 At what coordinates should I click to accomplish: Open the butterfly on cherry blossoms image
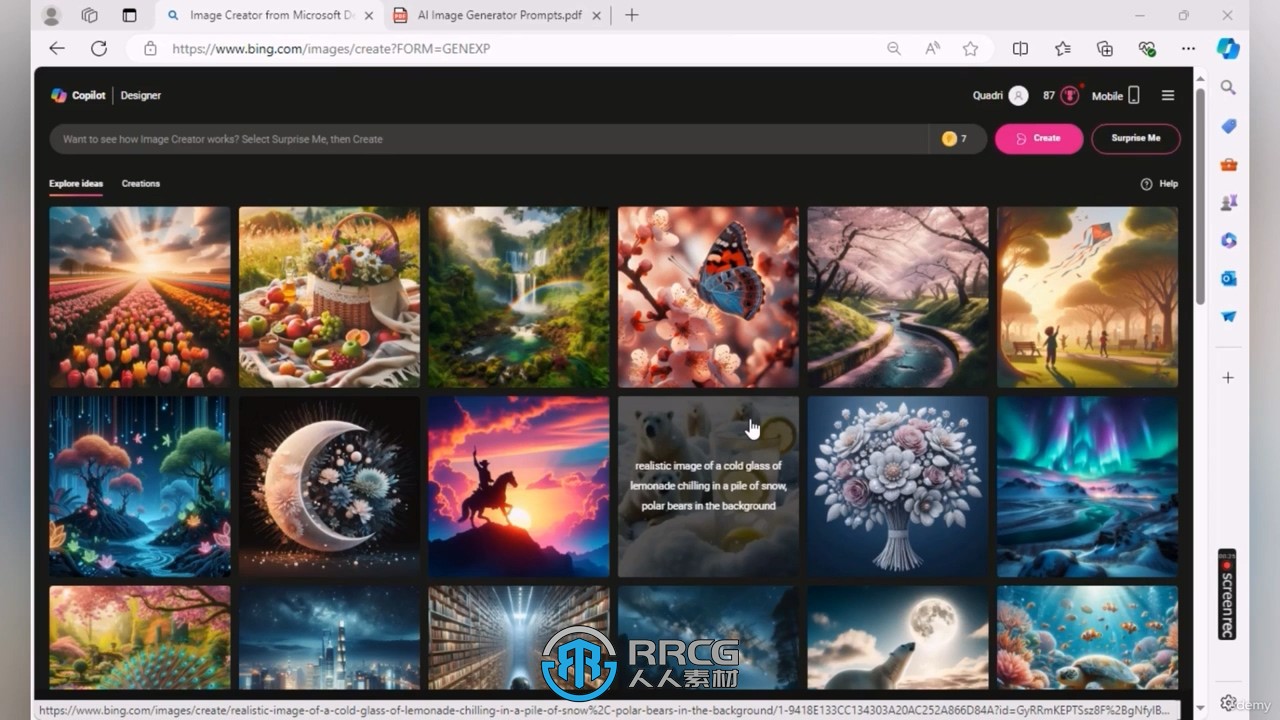click(708, 297)
